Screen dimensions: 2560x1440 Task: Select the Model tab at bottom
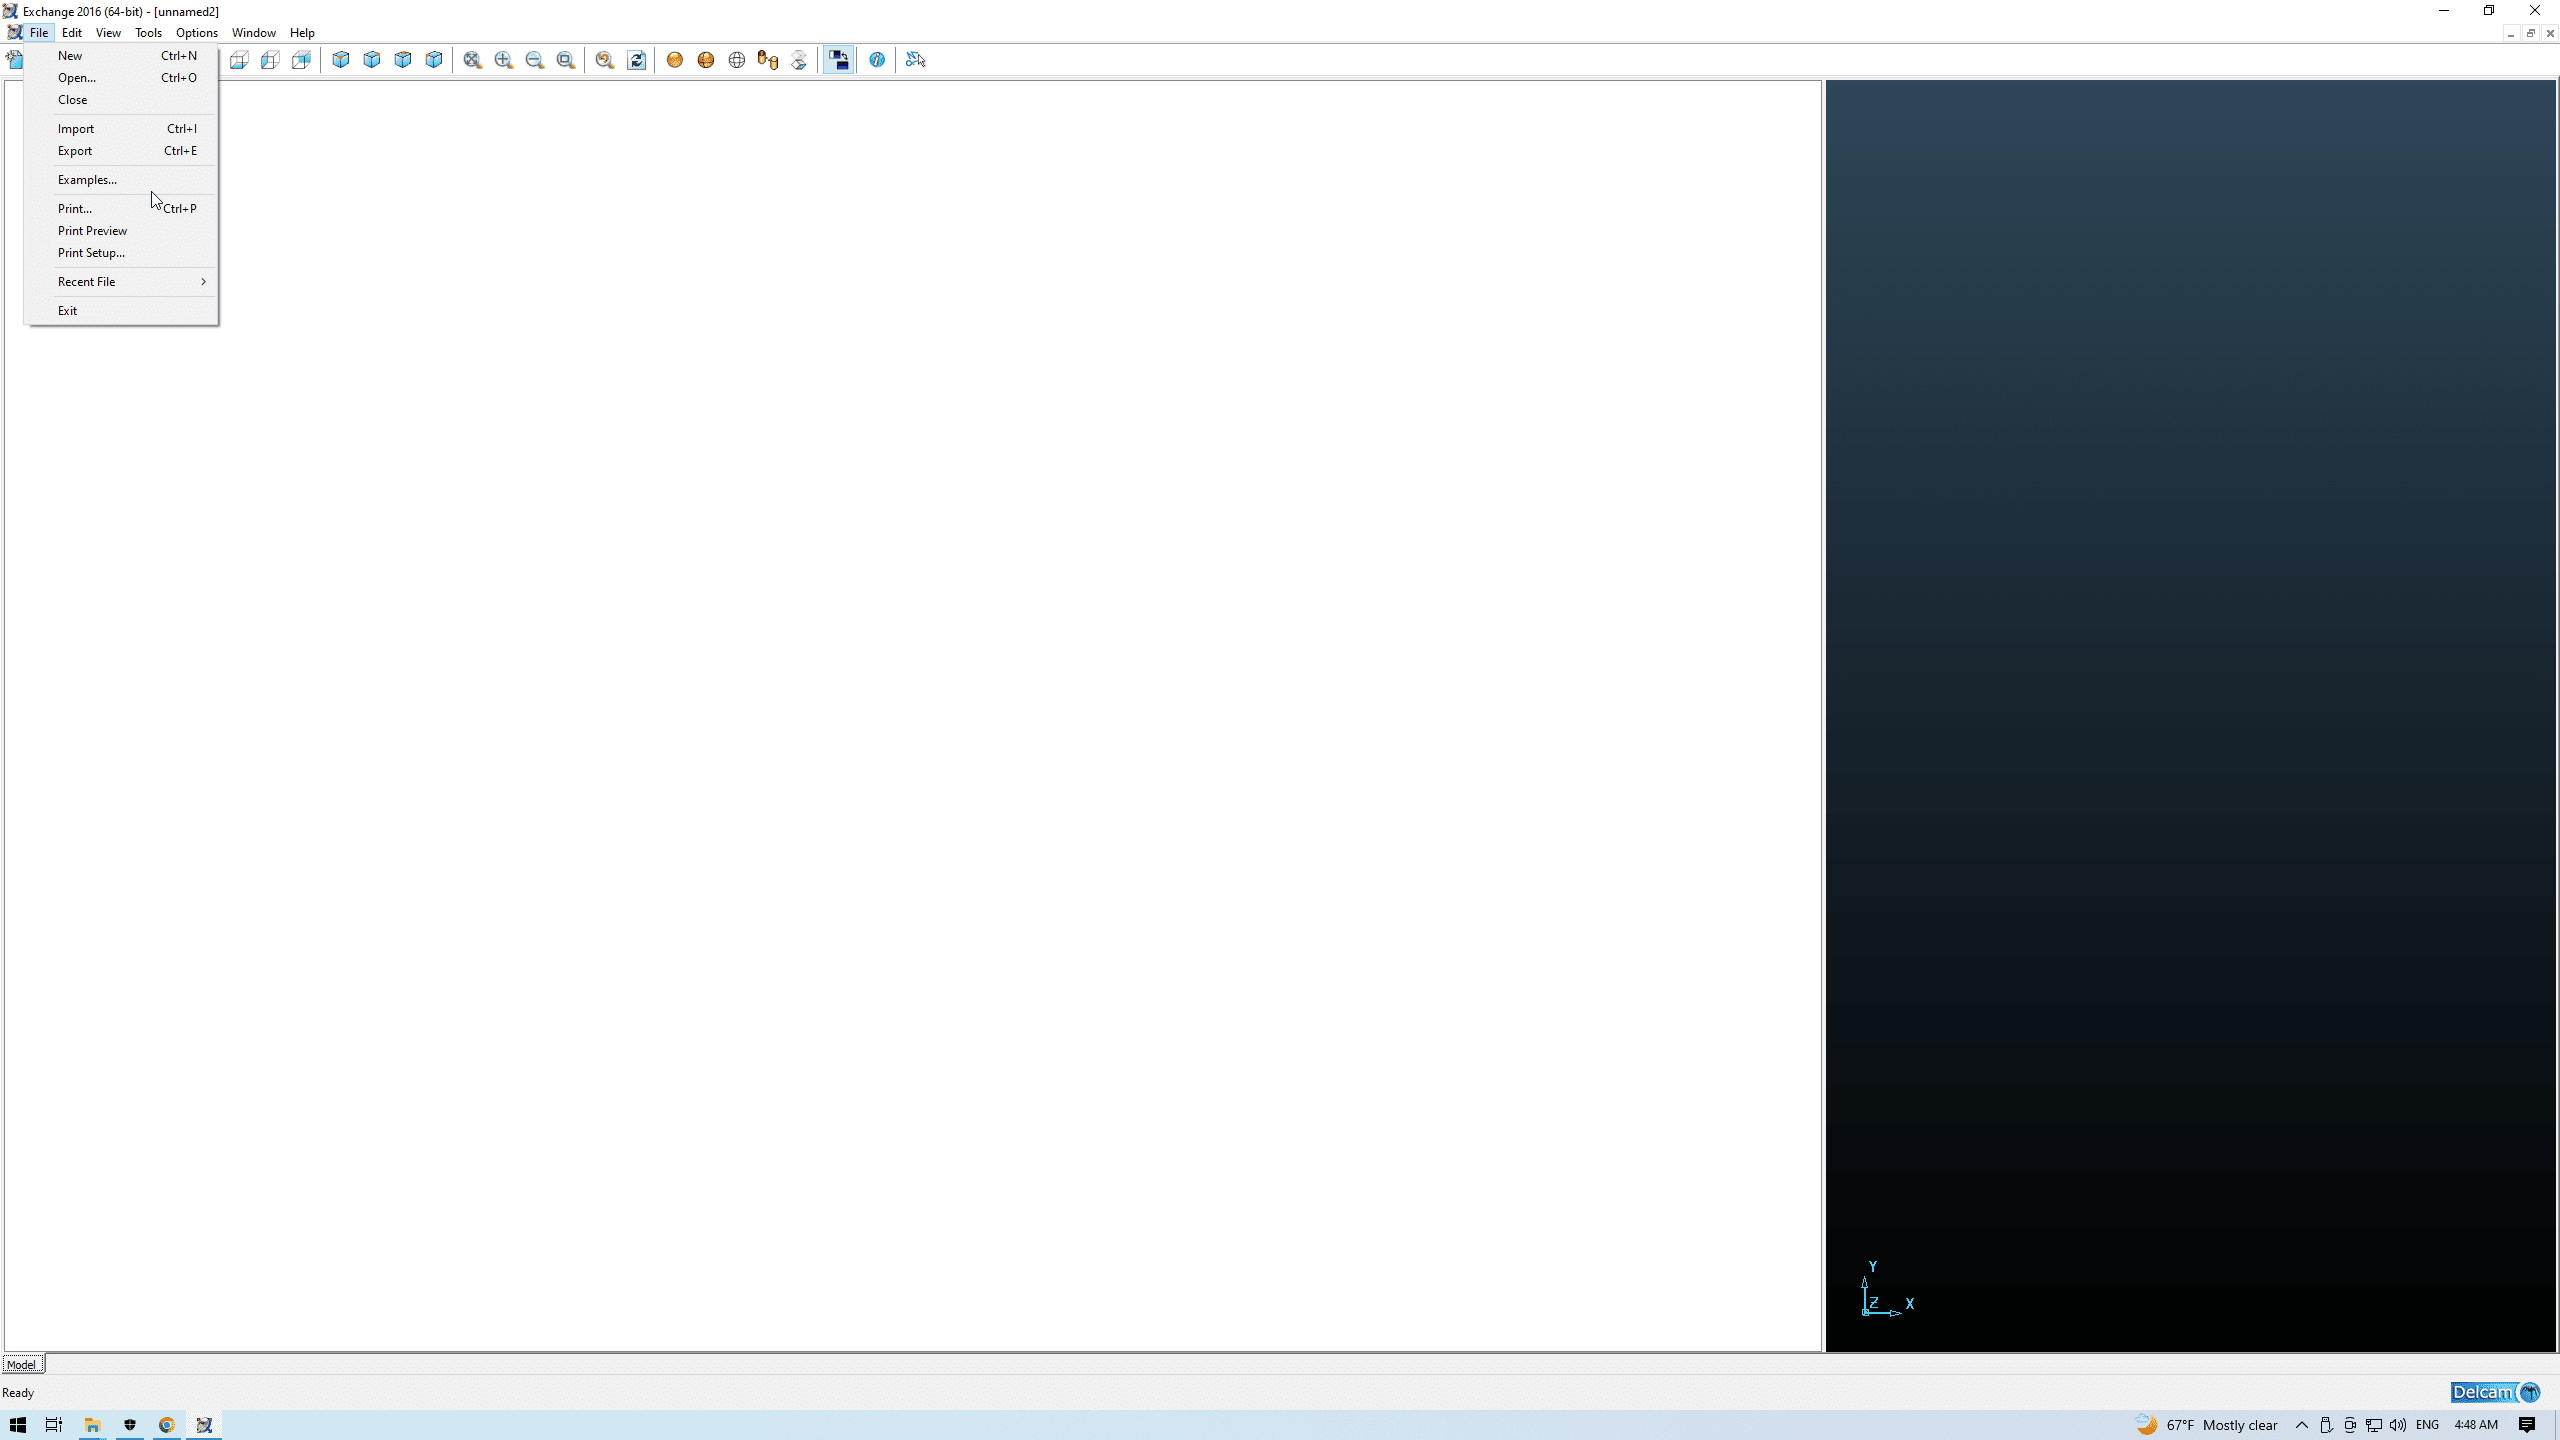pyautogui.click(x=21, y=1364)
